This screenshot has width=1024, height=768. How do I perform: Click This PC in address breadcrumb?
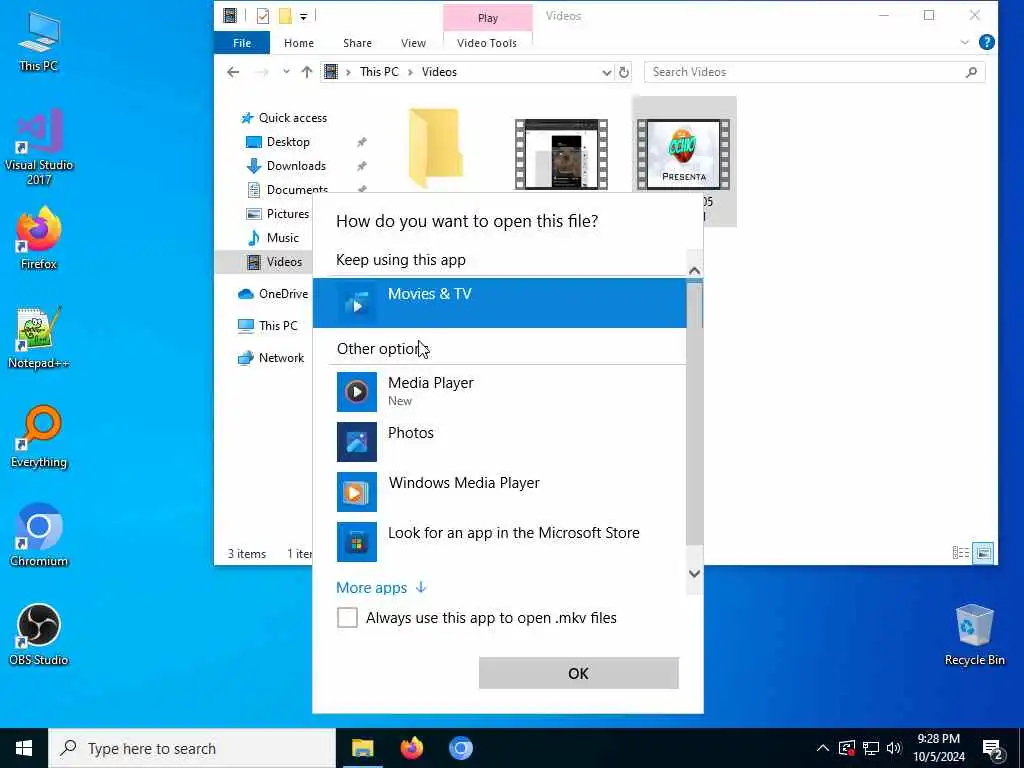click(x=379, y=72)
